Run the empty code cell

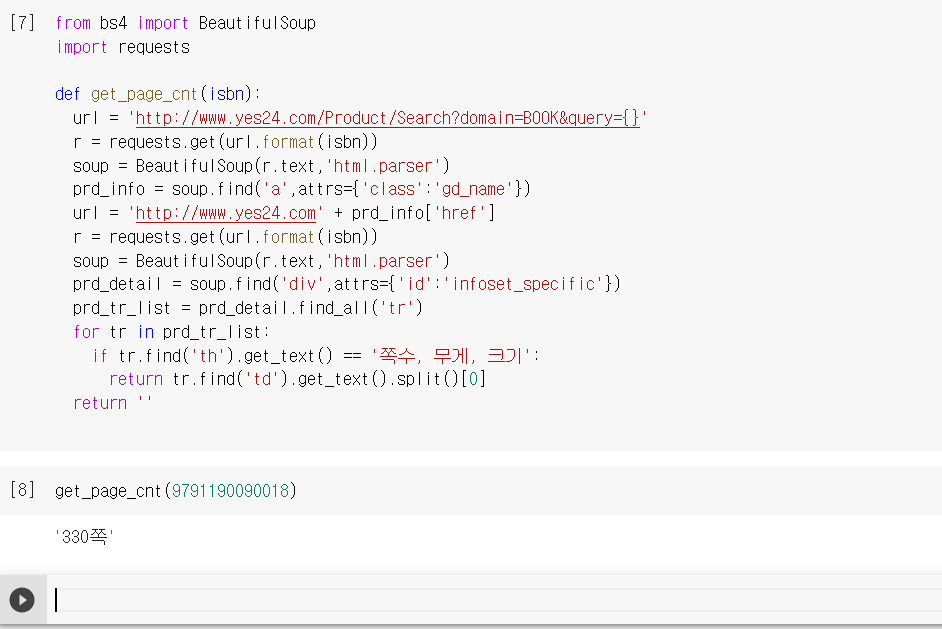click(x=22, y=600)
